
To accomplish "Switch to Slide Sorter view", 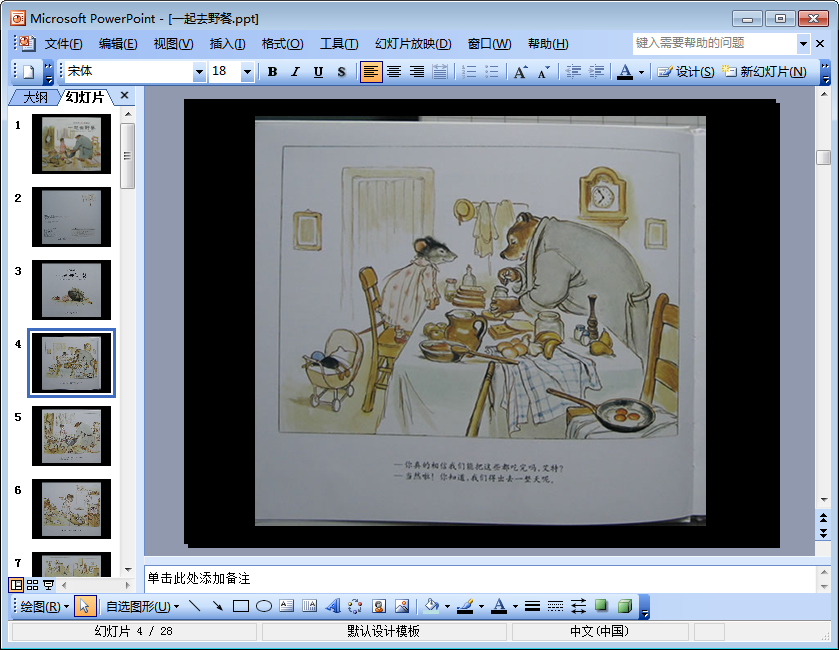I will tap(33, 585).
